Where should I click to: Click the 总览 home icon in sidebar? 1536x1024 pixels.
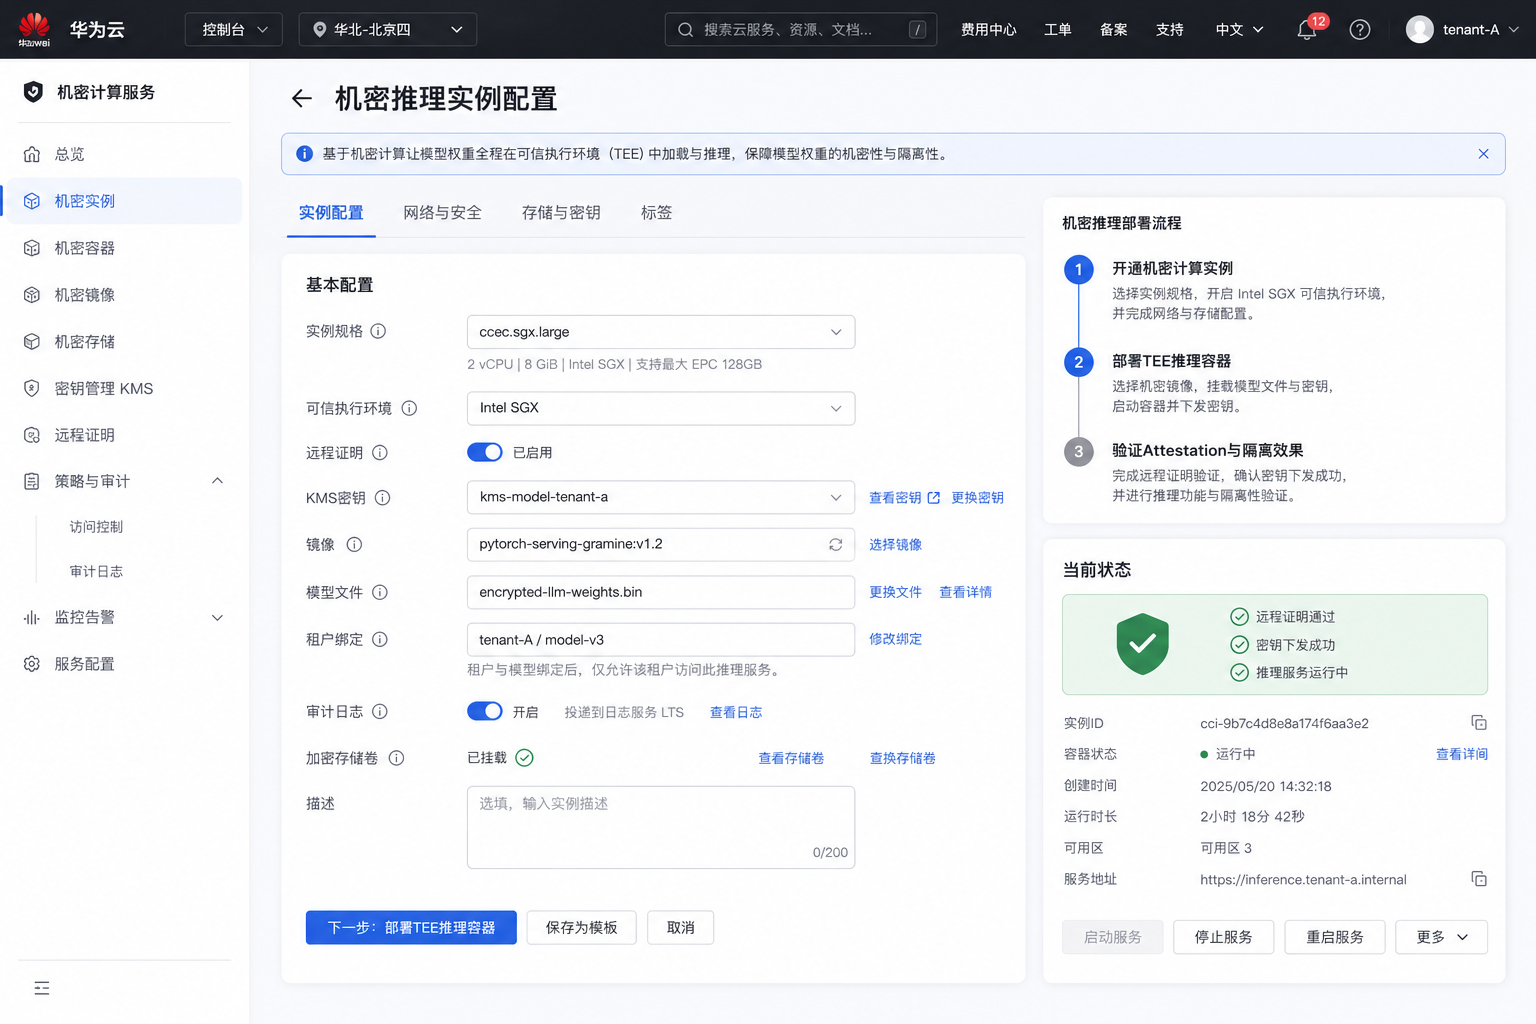coord(32,154)
